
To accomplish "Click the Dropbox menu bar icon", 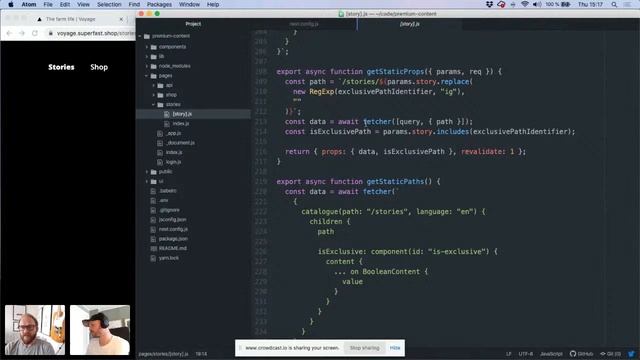I will [489, 4].
